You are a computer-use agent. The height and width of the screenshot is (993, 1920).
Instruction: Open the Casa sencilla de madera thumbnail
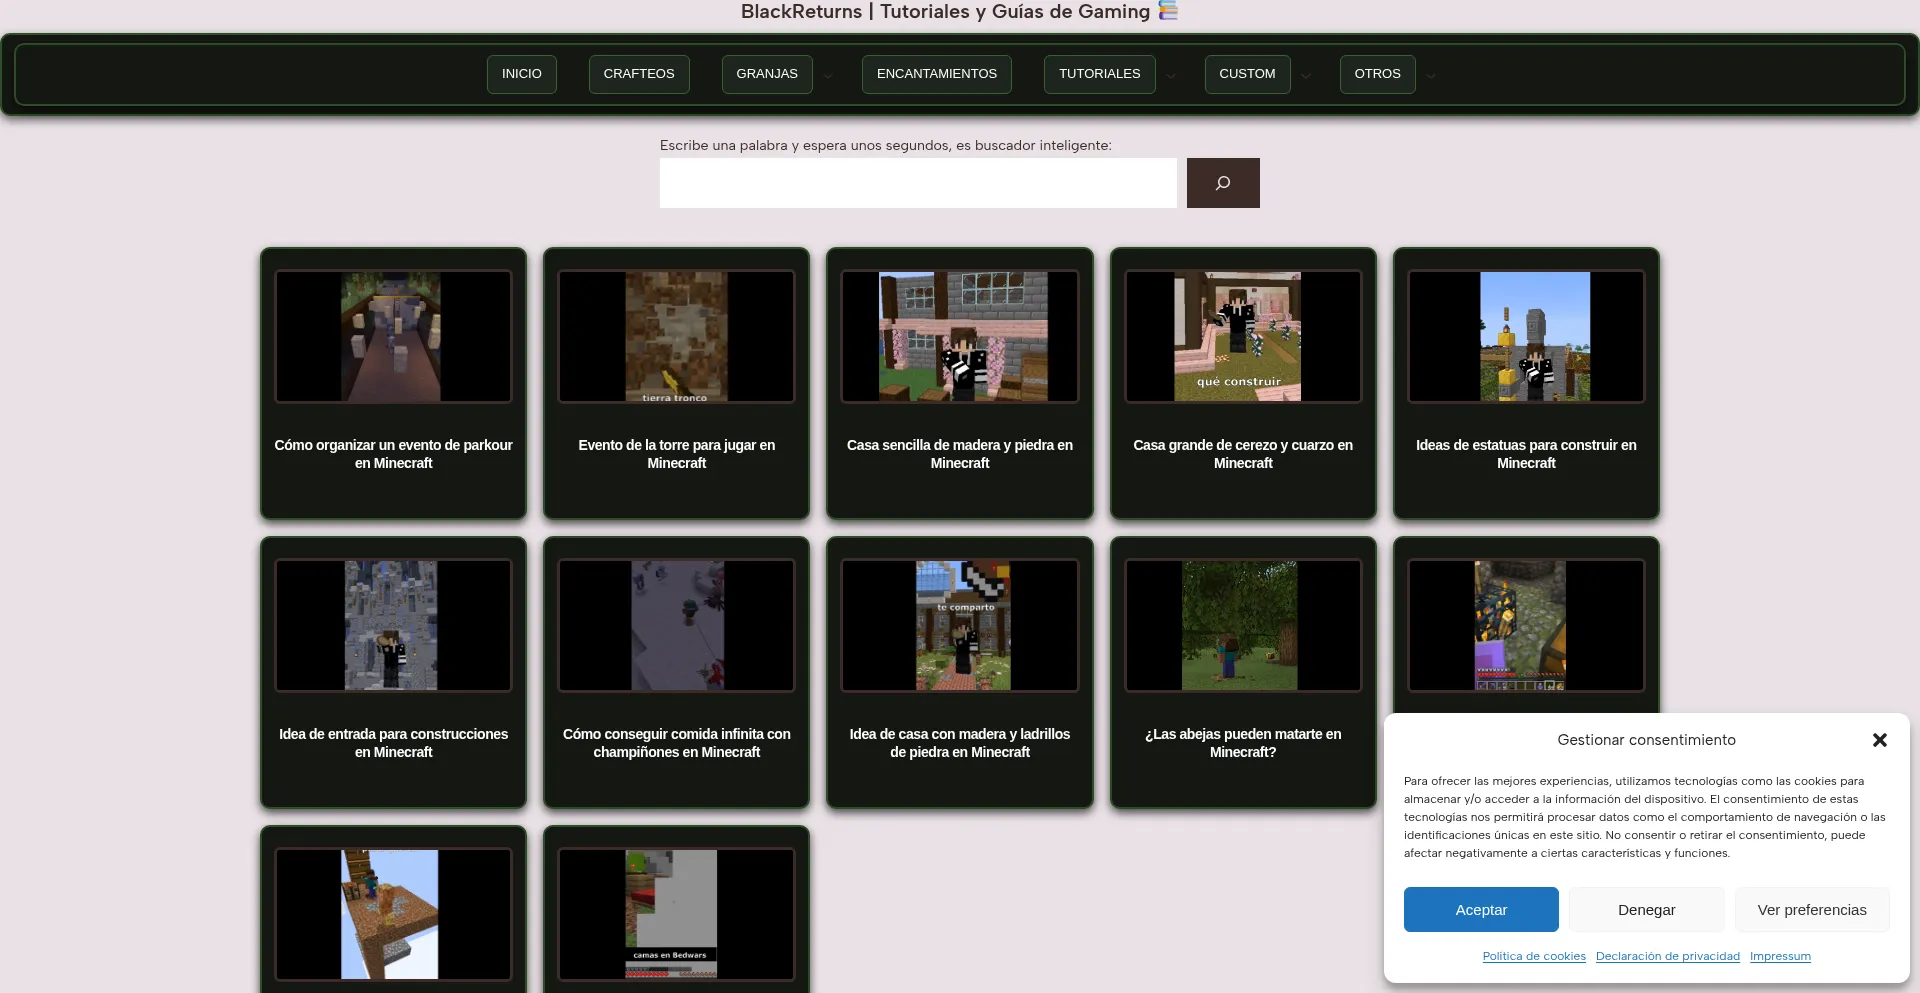[960, 337]
